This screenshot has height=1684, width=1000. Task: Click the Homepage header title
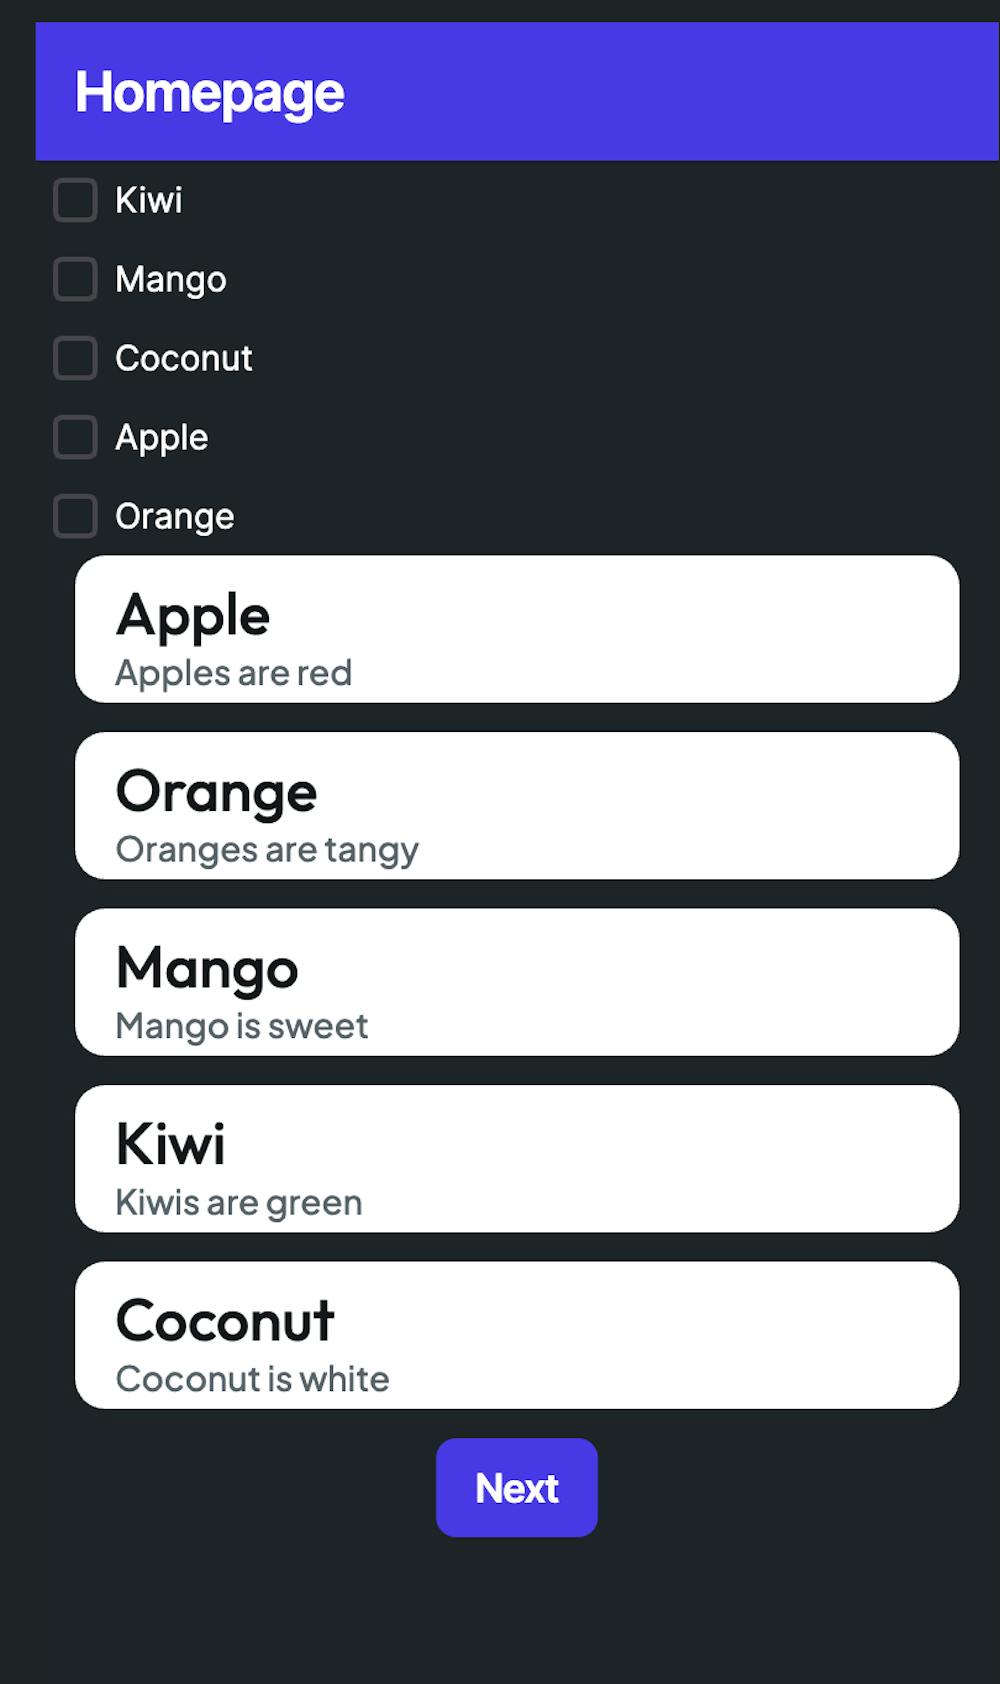pos(210,93)
